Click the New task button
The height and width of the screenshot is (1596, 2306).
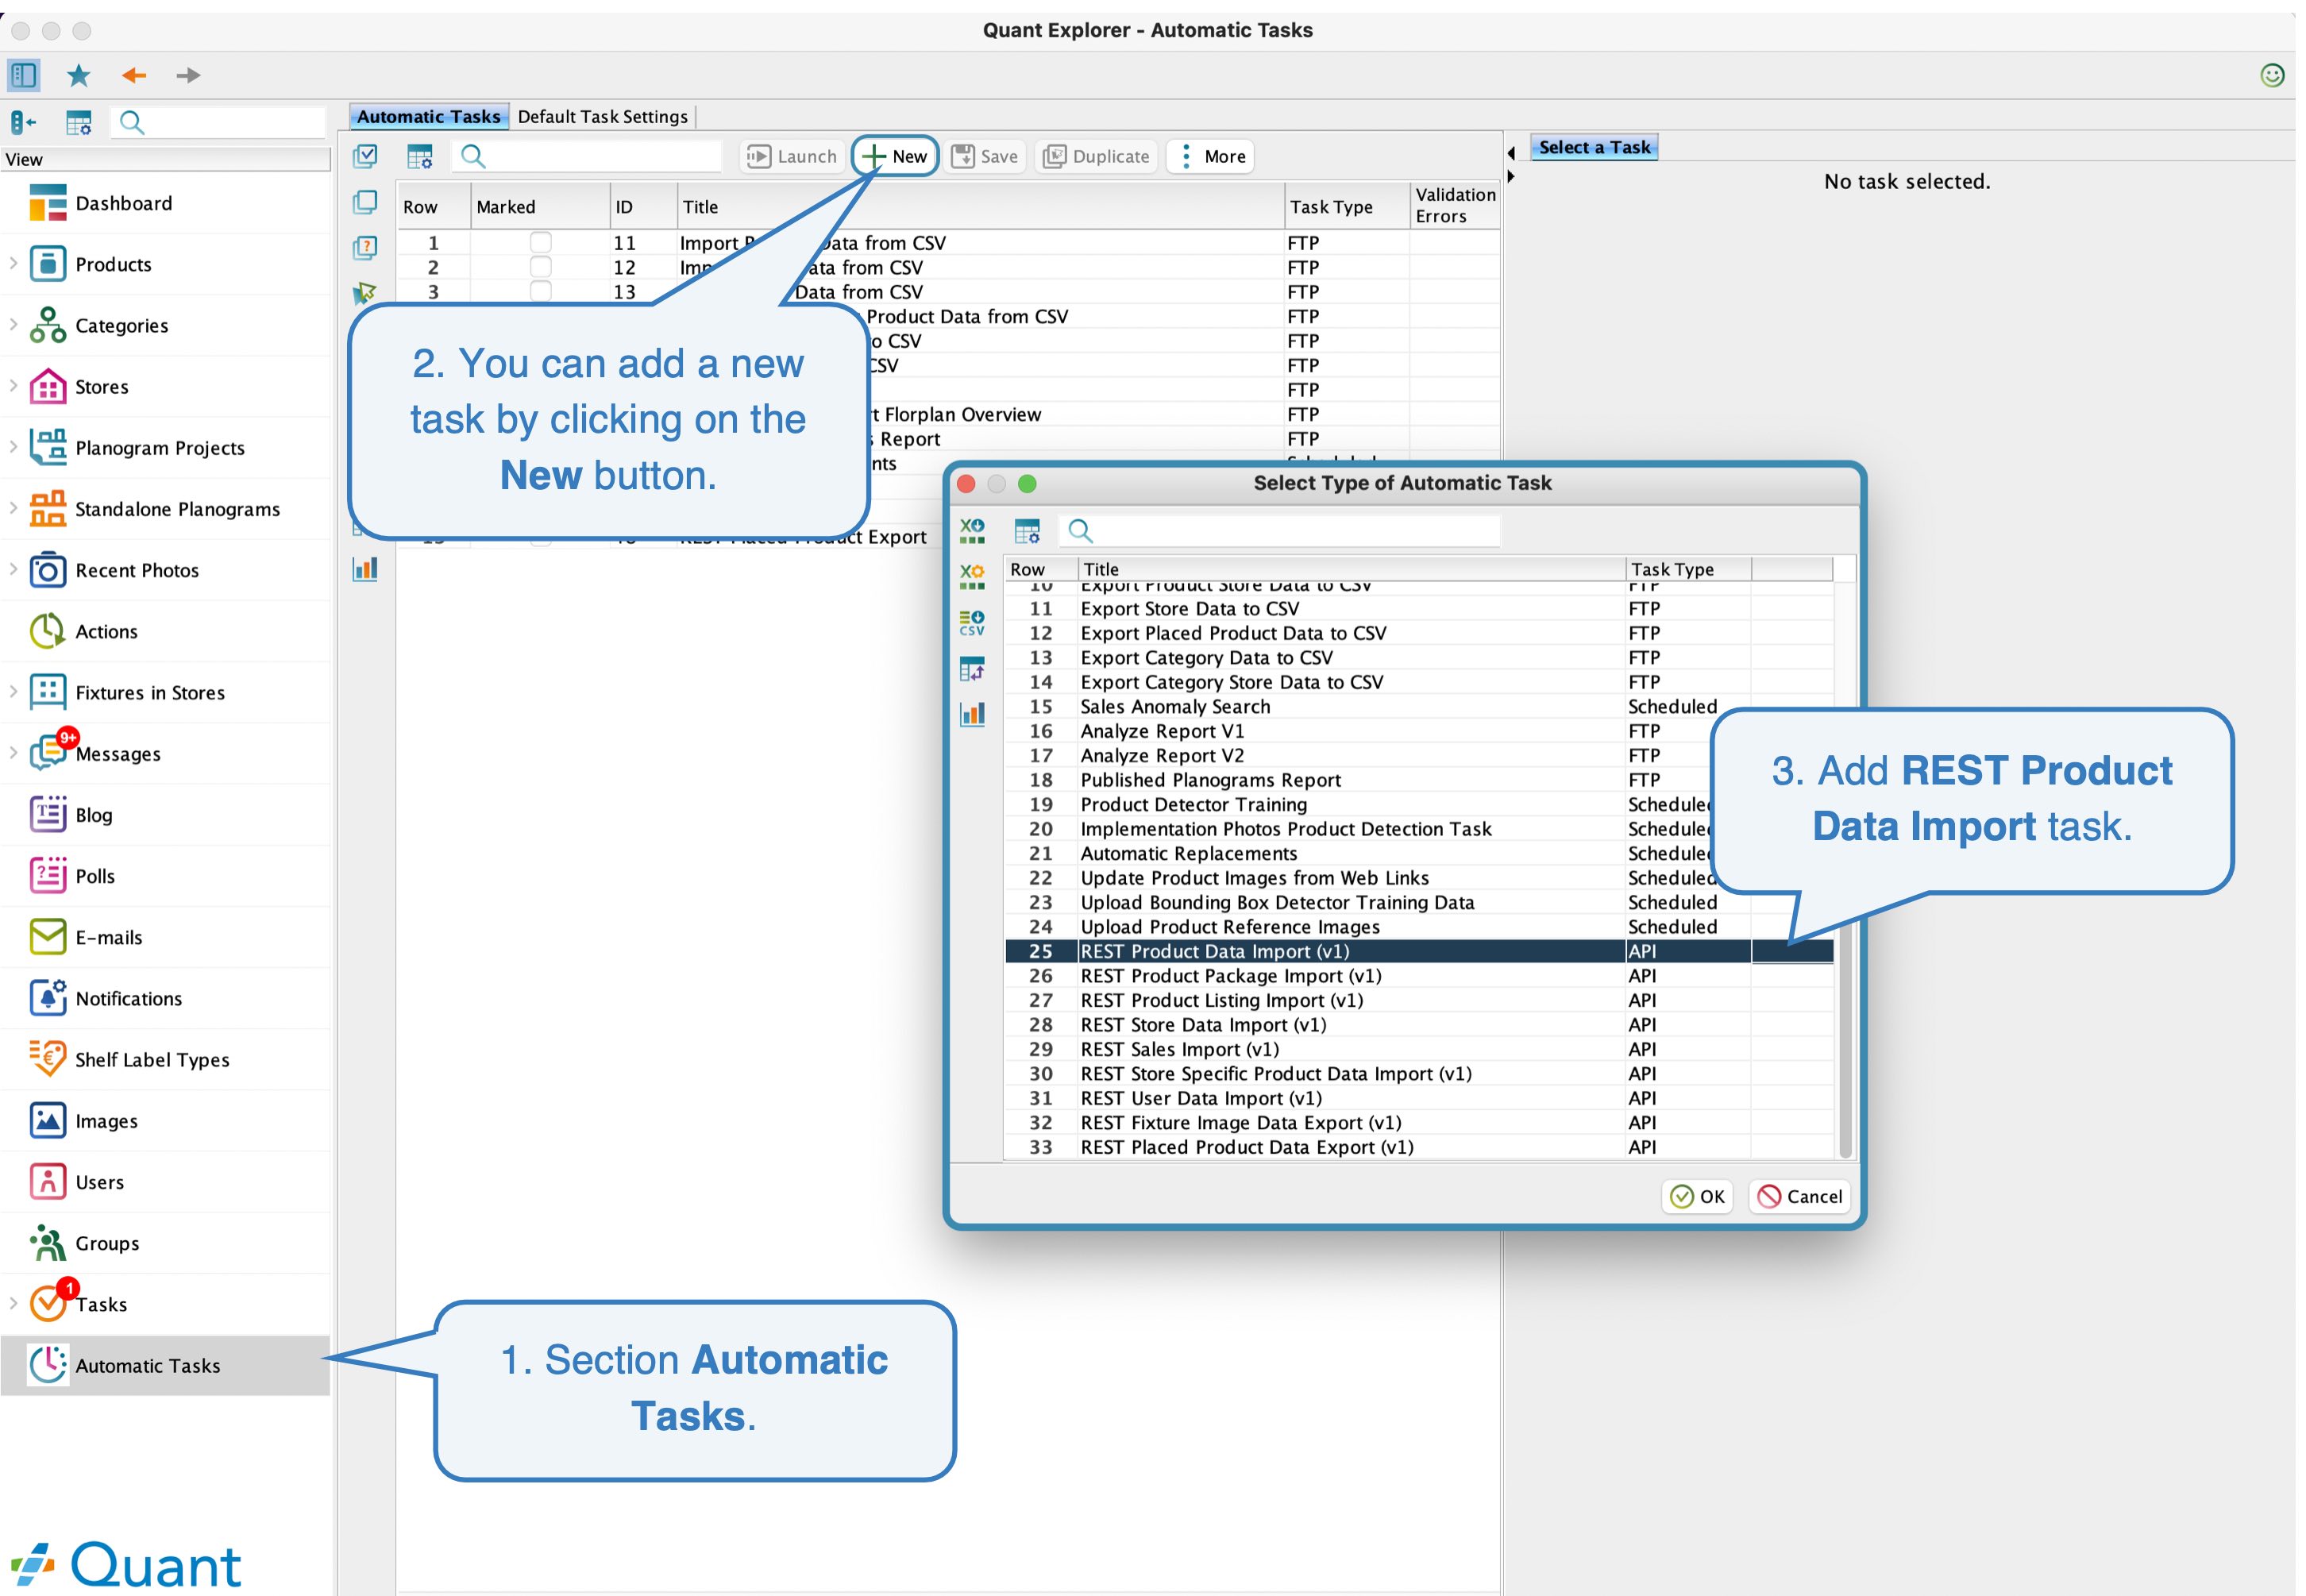[895, 156]
